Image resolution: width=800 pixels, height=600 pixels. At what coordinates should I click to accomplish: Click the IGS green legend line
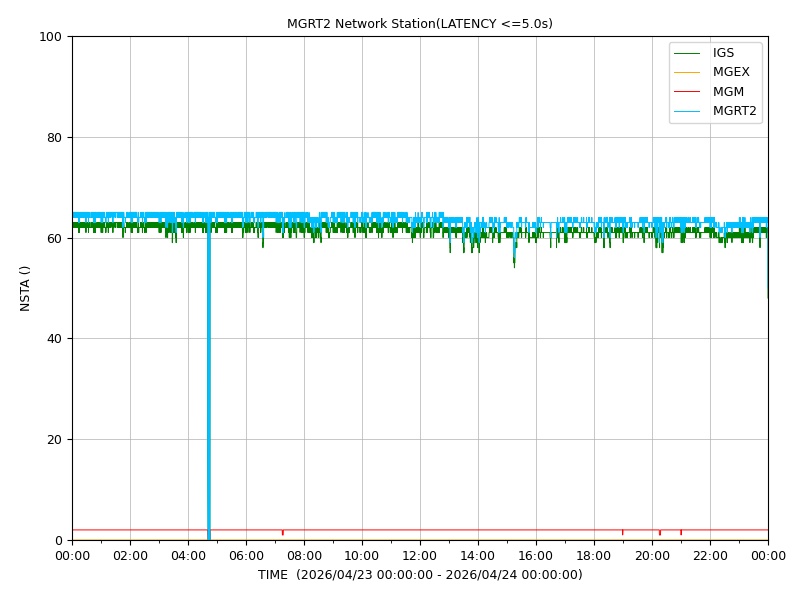(x=687, y=53)
